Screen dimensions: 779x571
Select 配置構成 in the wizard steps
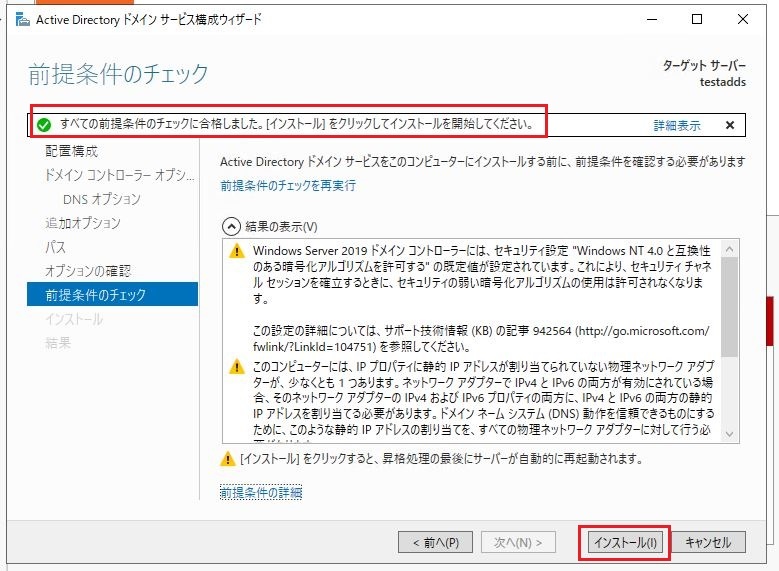[x=72, y=151]
